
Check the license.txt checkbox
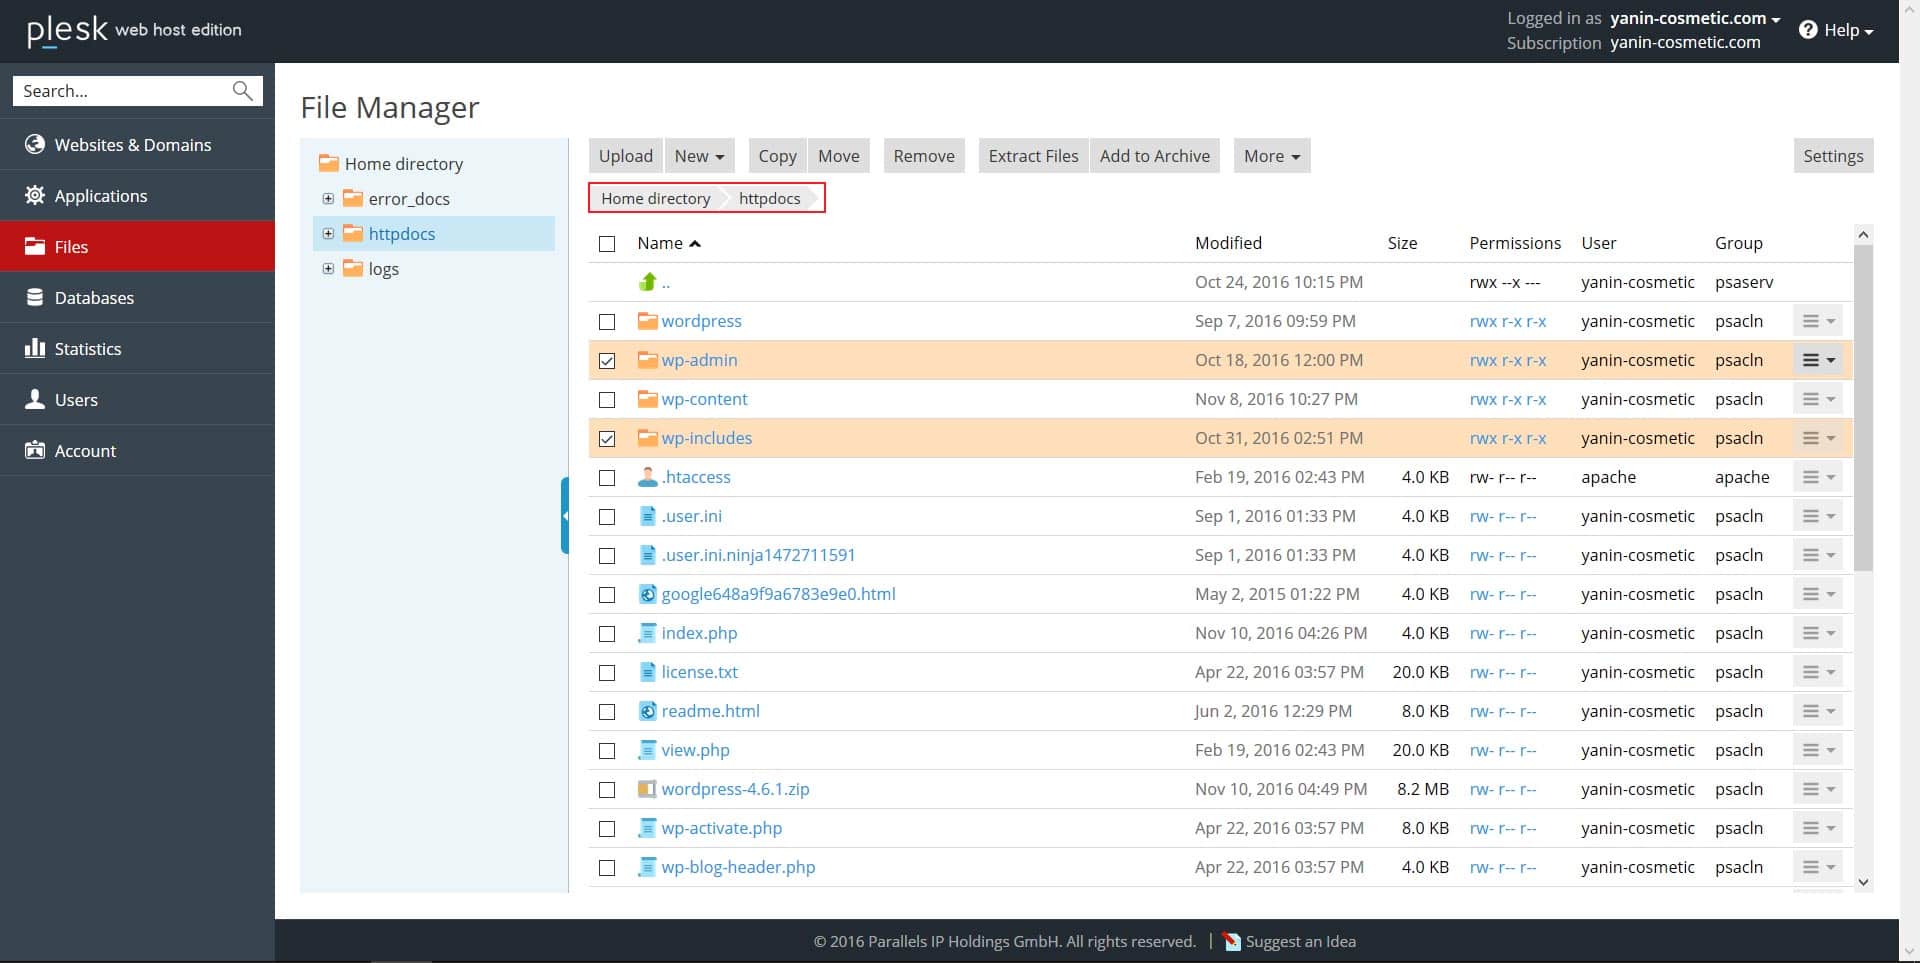pos(607,673)
